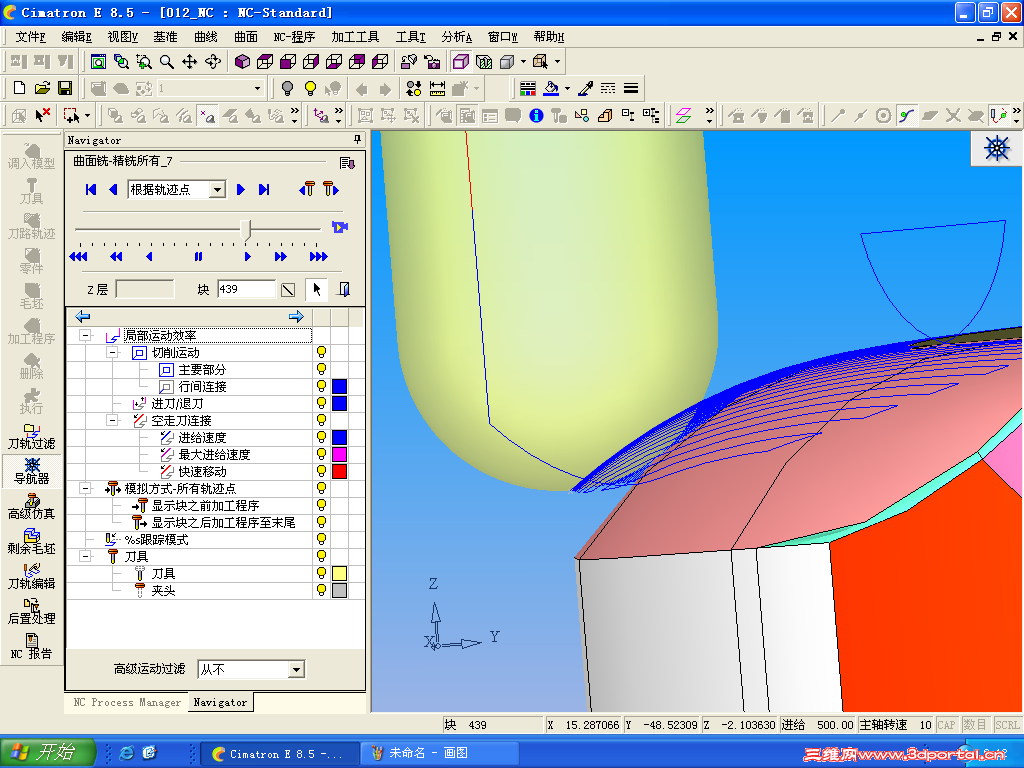Collapse the 模拟方式-所有轨迹点 tree node
The width and height of the screenshot is (1024, 768).
coord(85,488)
